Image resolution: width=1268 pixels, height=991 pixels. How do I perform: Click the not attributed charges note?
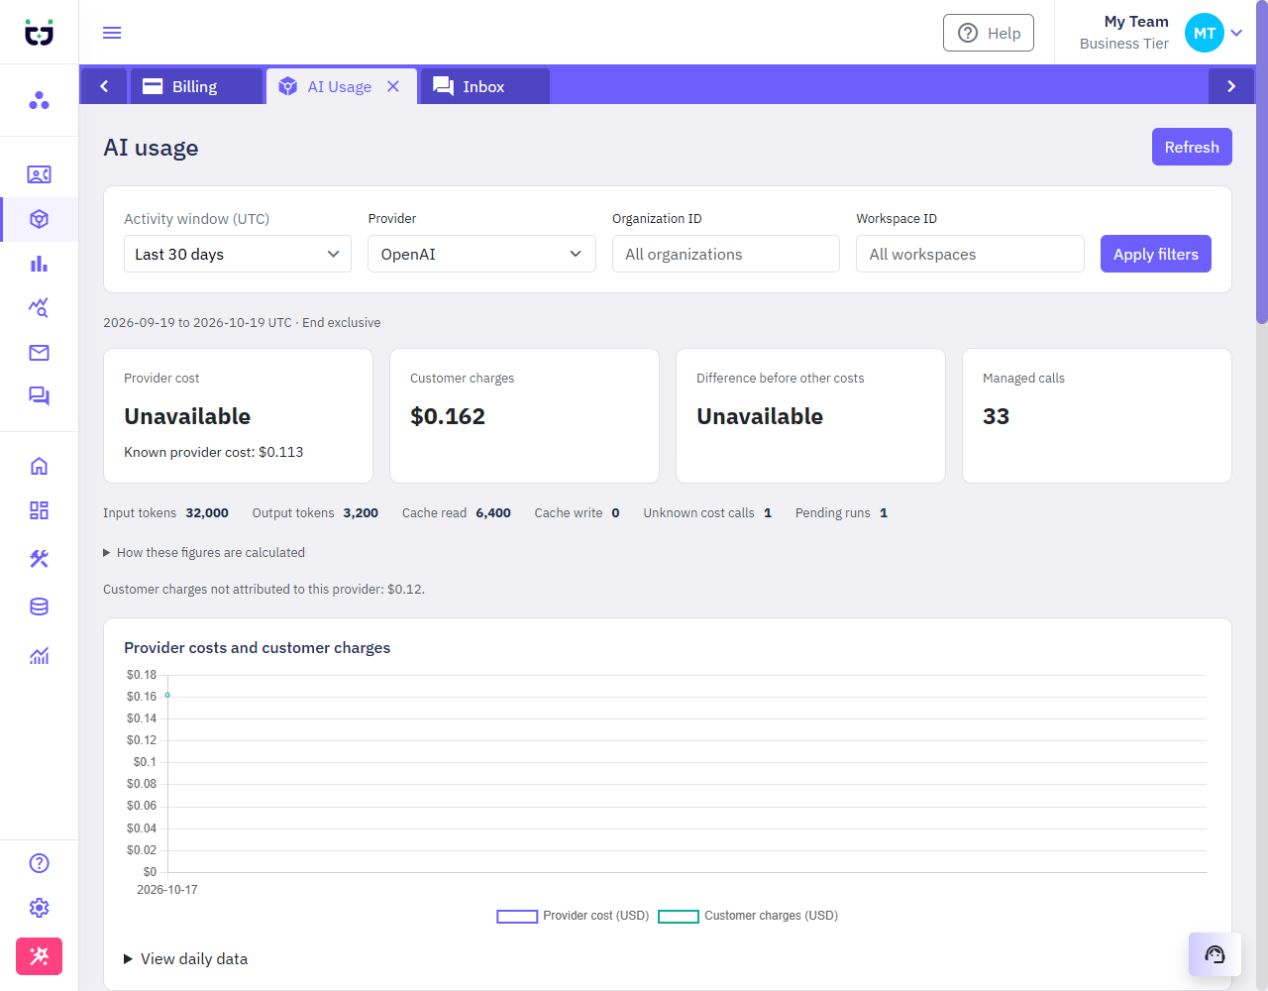(x=264, y=589)
